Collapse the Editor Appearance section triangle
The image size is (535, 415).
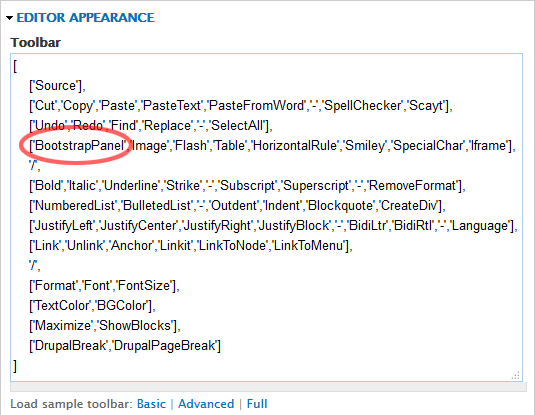tap(10, 18)
